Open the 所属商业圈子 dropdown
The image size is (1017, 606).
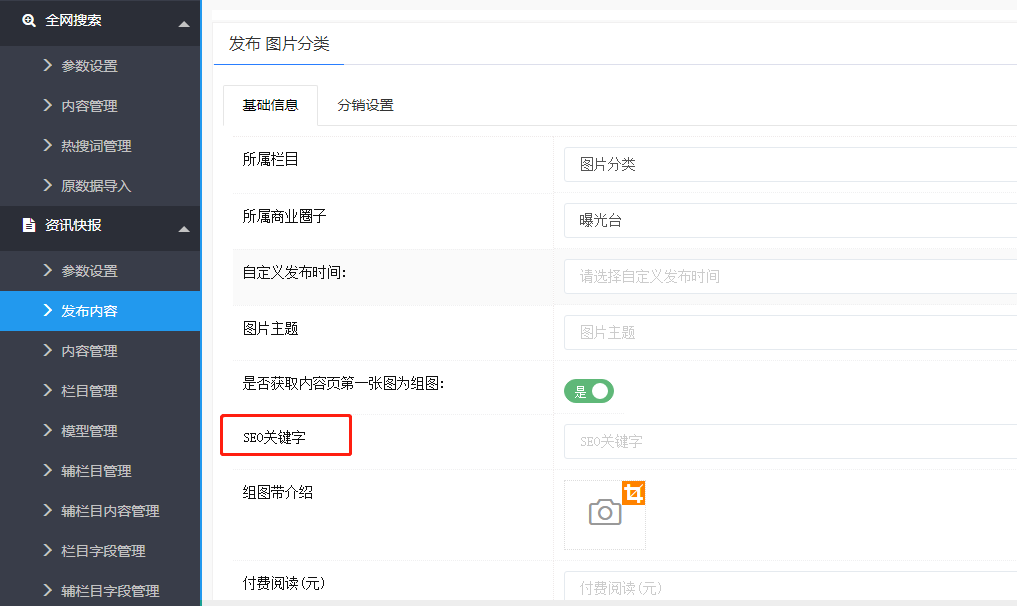coord(790,221)
